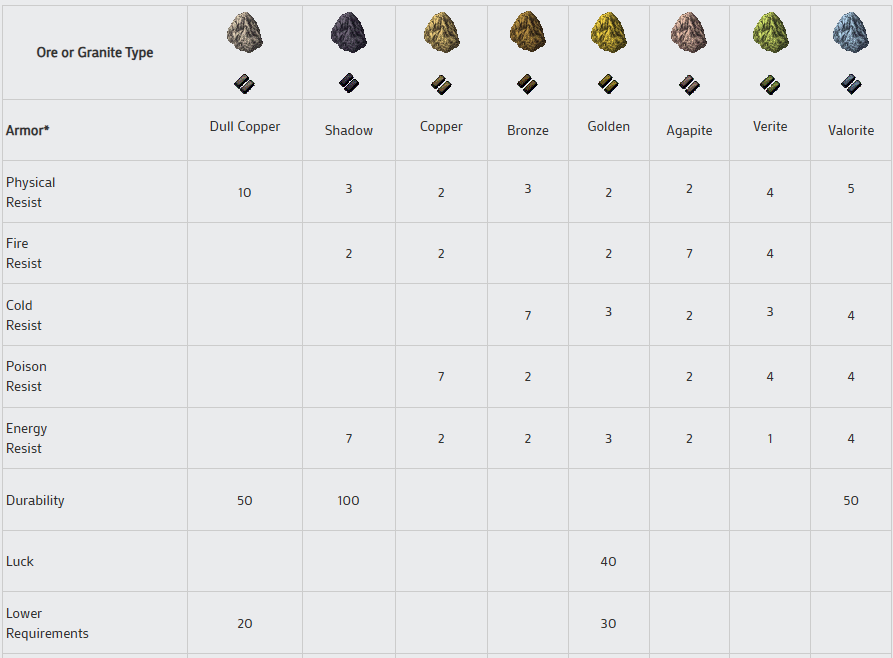Click the Copper ore rock icon
The height and width of the screenshot is (658, 893).
(441, 32)
